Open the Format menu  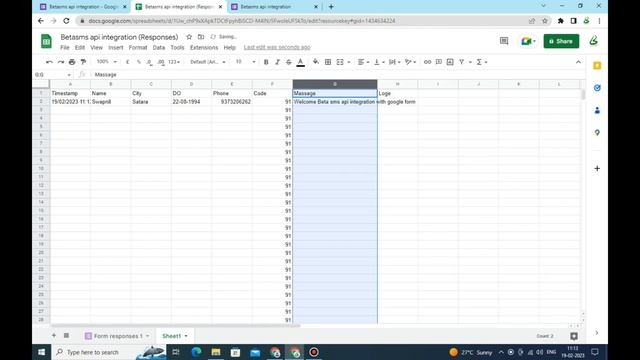click(x=138, y=48)
